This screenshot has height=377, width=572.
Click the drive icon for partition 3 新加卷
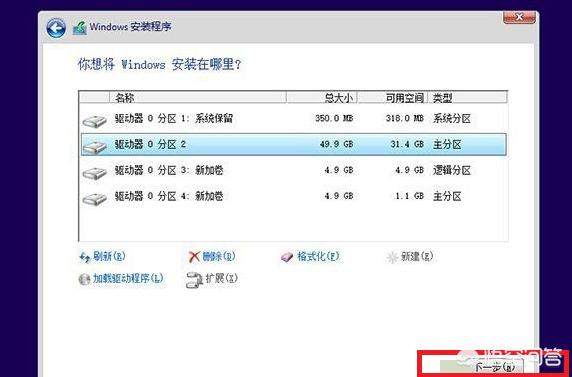94,173
